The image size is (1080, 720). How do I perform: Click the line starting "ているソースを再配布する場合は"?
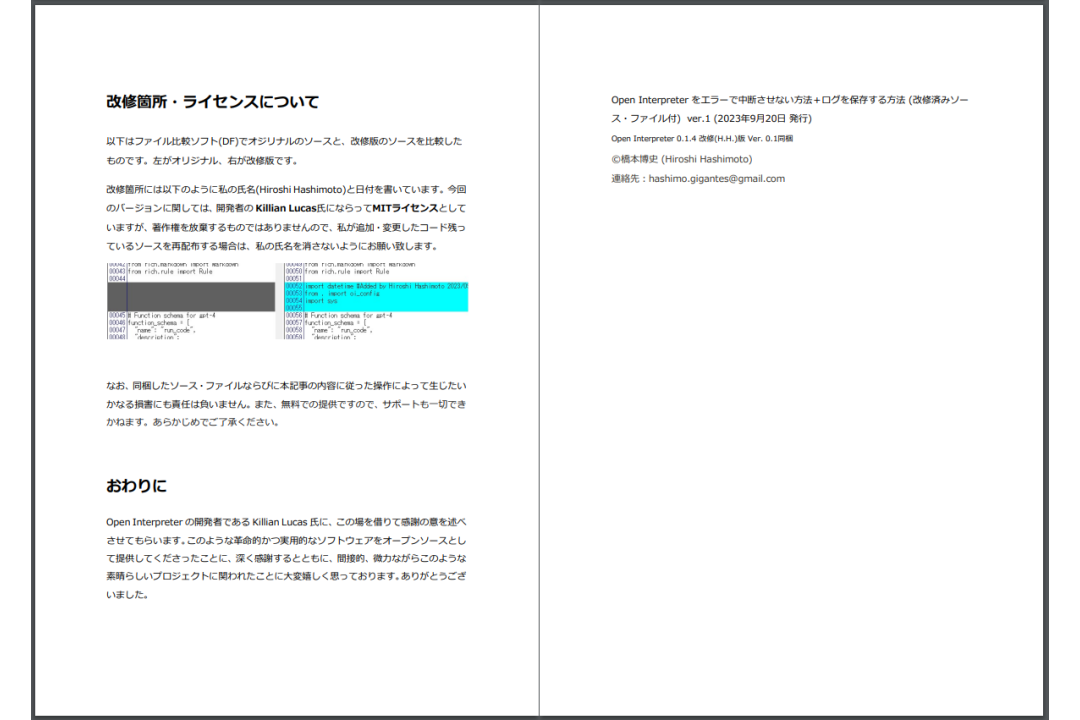click(272, 246)
